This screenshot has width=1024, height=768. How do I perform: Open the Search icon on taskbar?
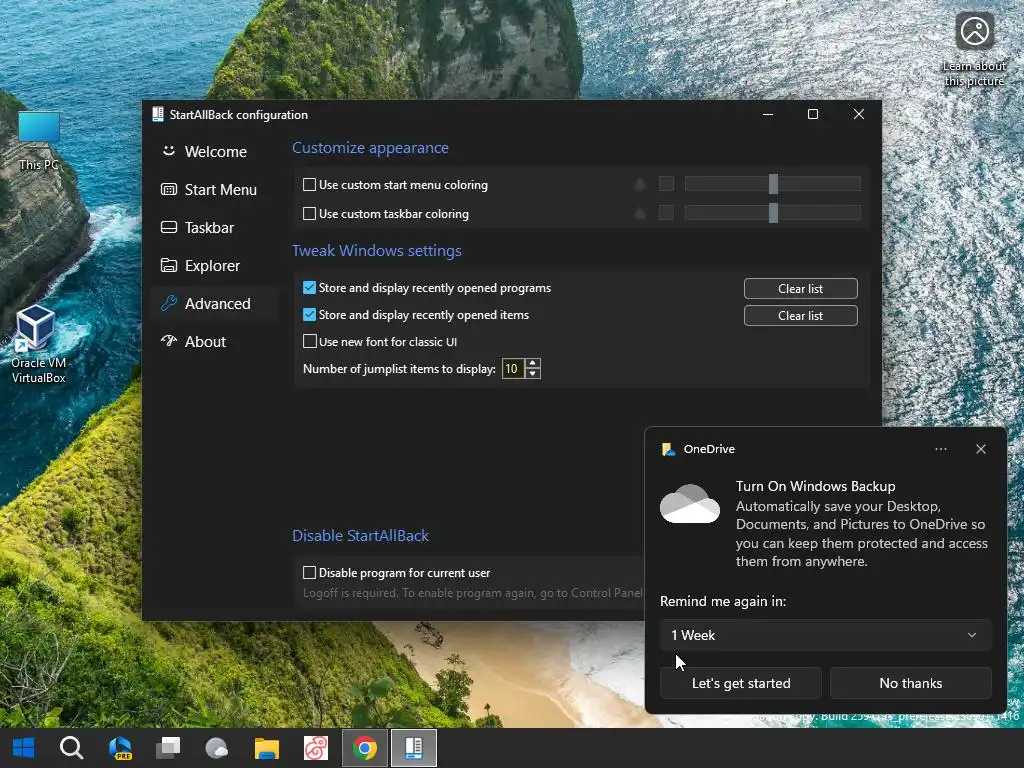point(71,748)
